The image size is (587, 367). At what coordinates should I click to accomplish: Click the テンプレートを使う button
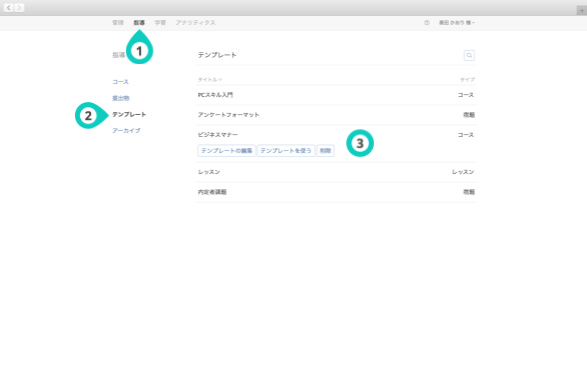[x=286, y=151]
